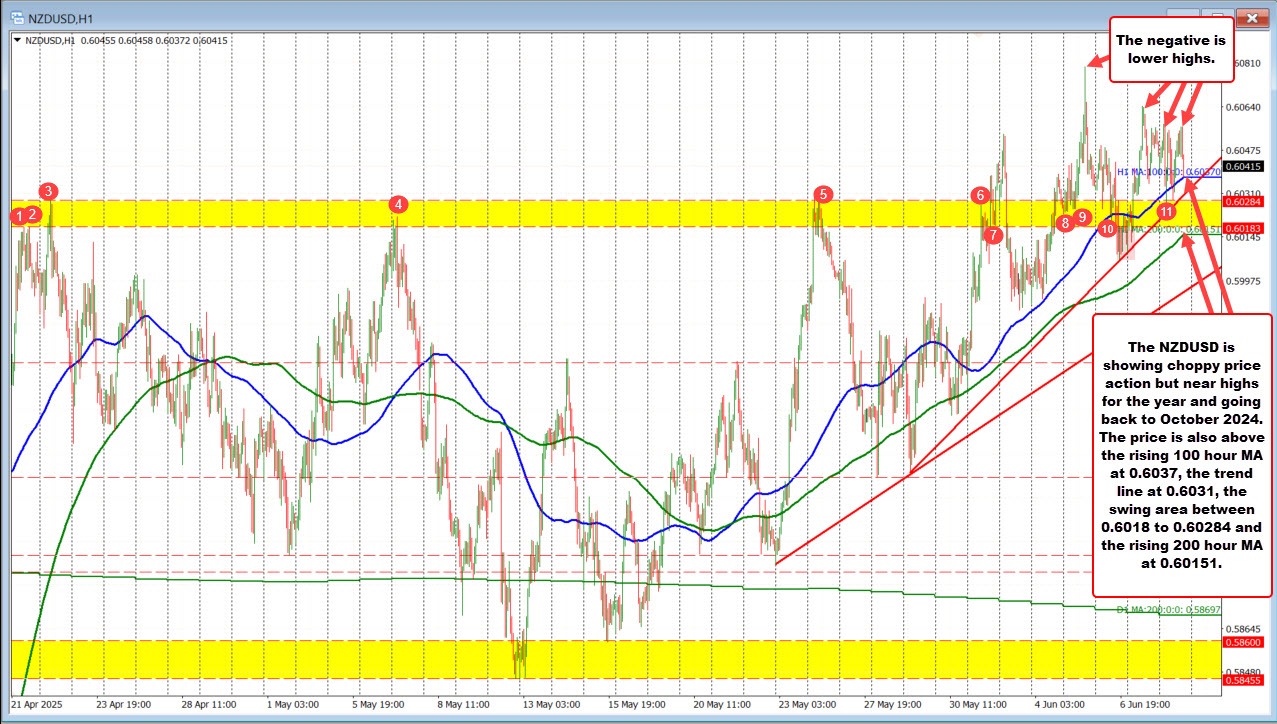
Task: Pick red circle marker number 6
Action: (980, 194)
